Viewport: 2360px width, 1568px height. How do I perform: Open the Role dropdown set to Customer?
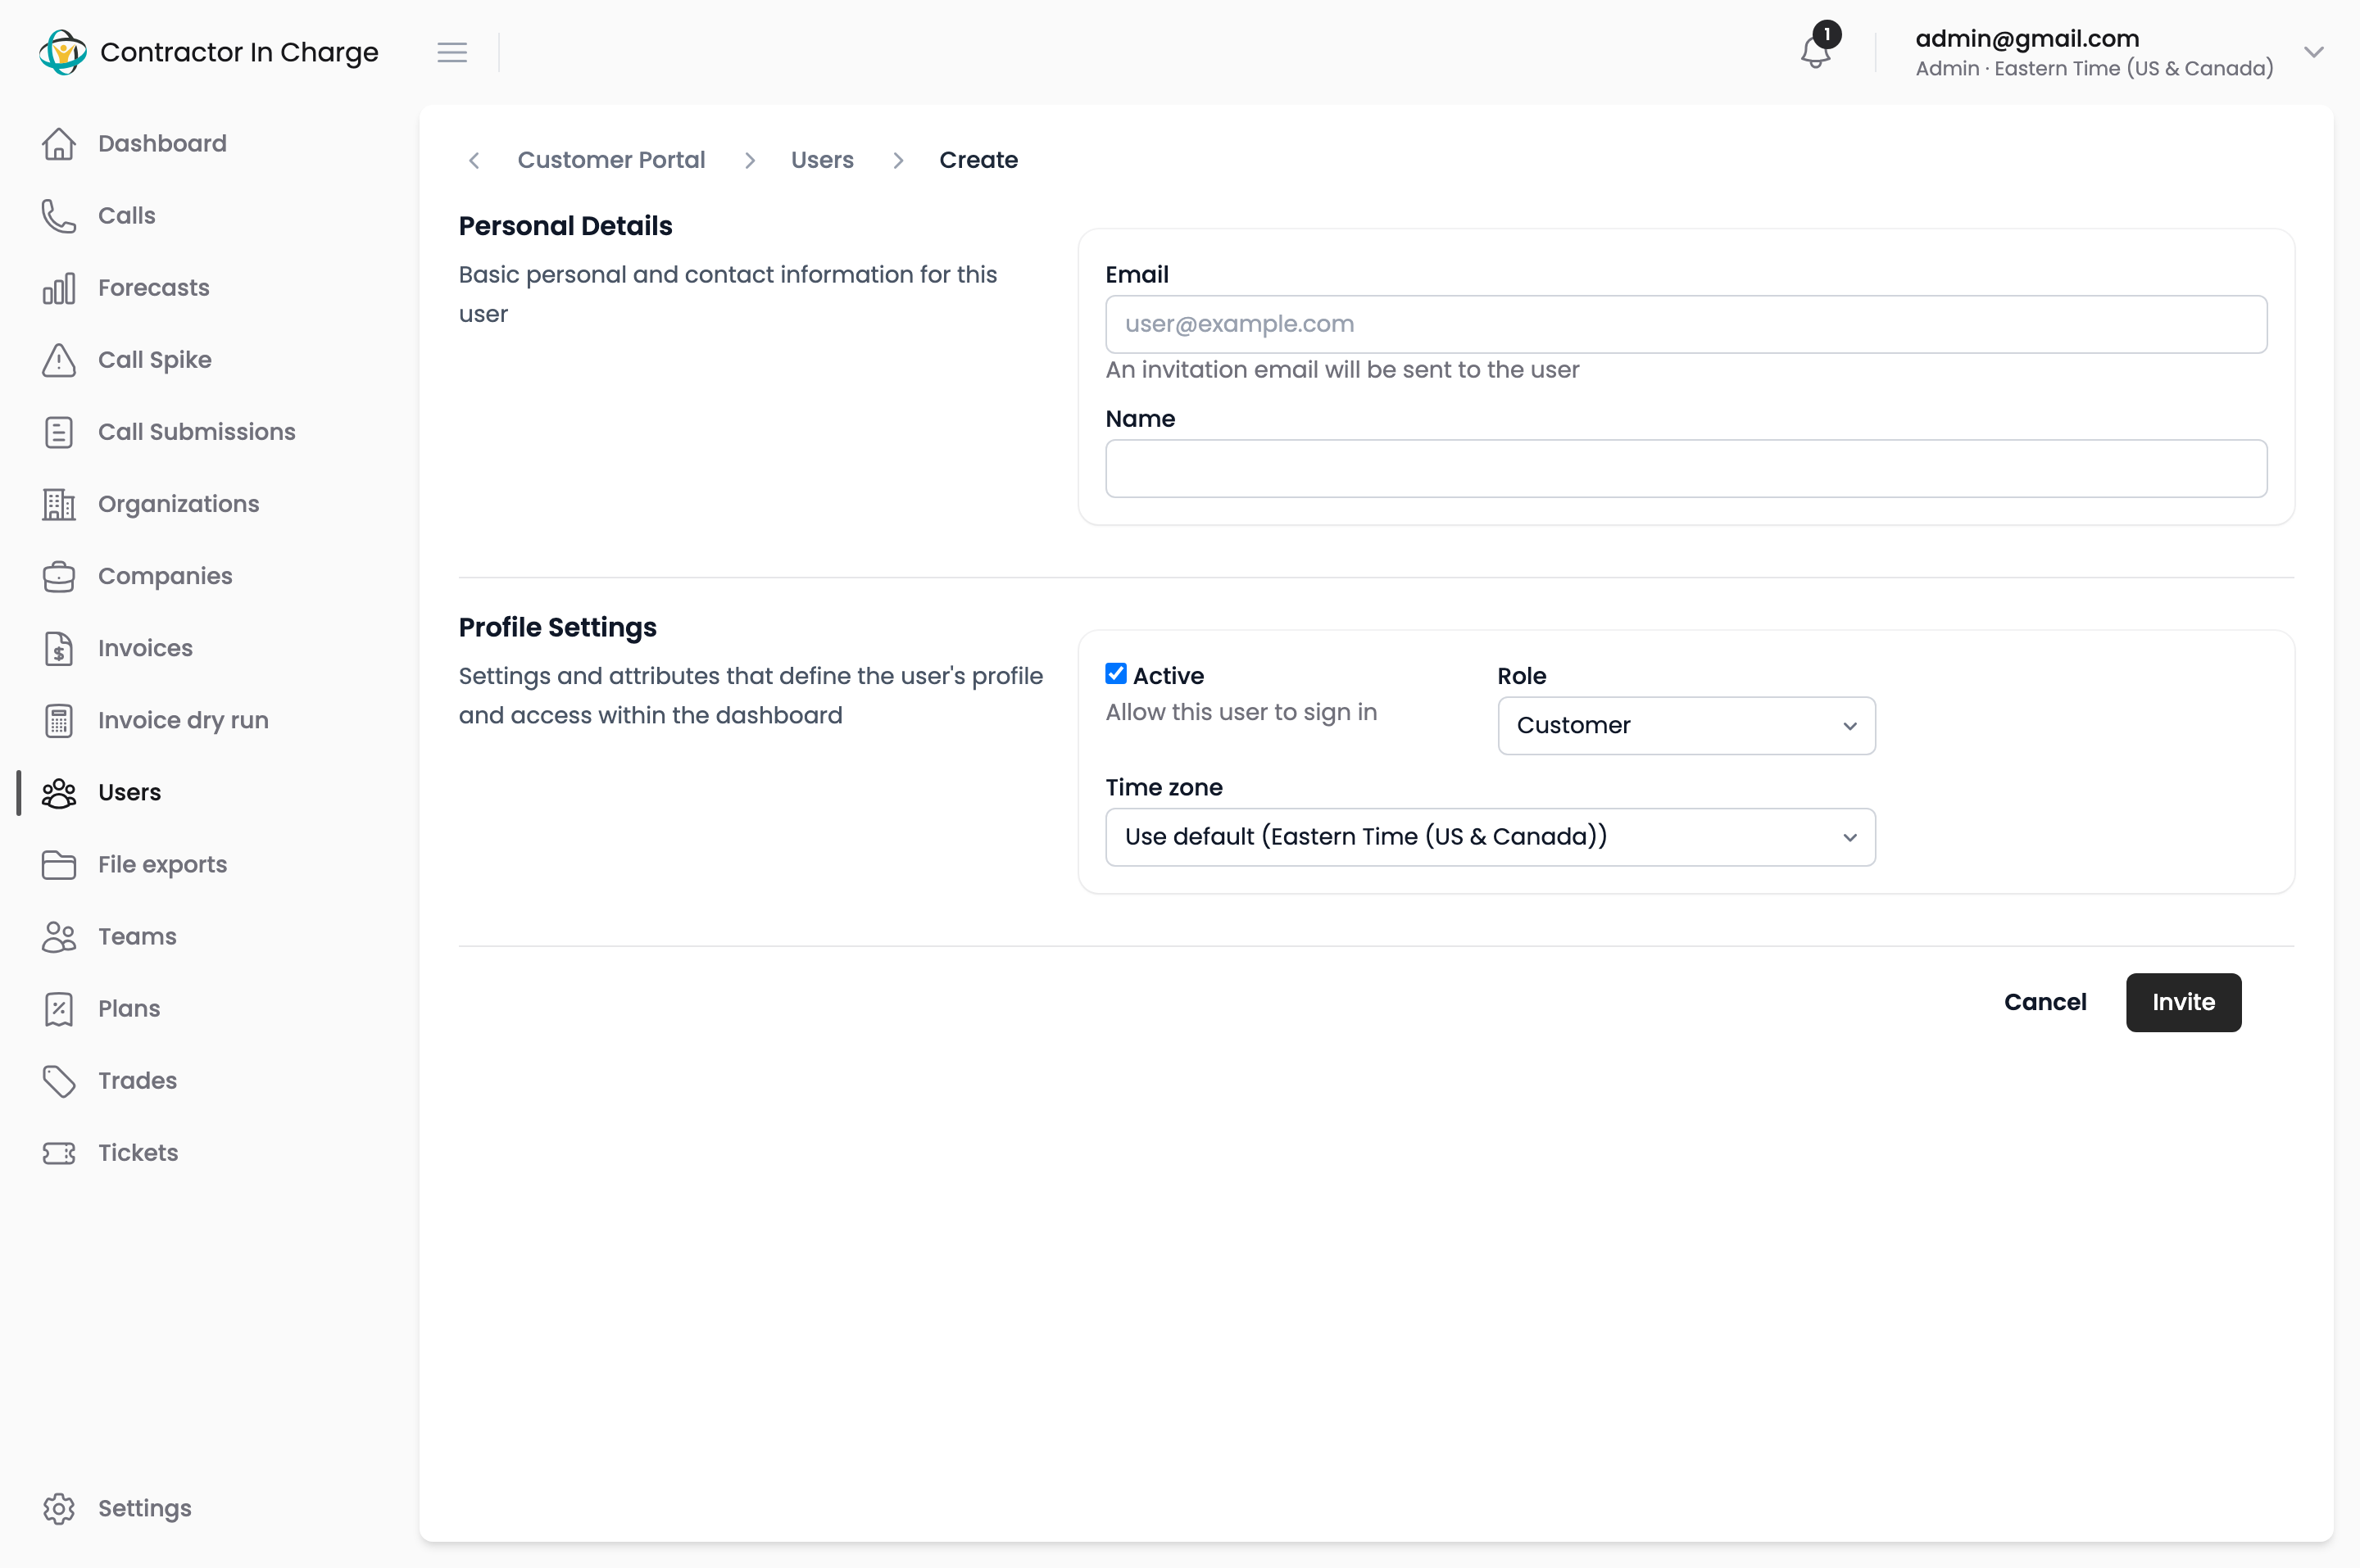(x=1686, y=726)
